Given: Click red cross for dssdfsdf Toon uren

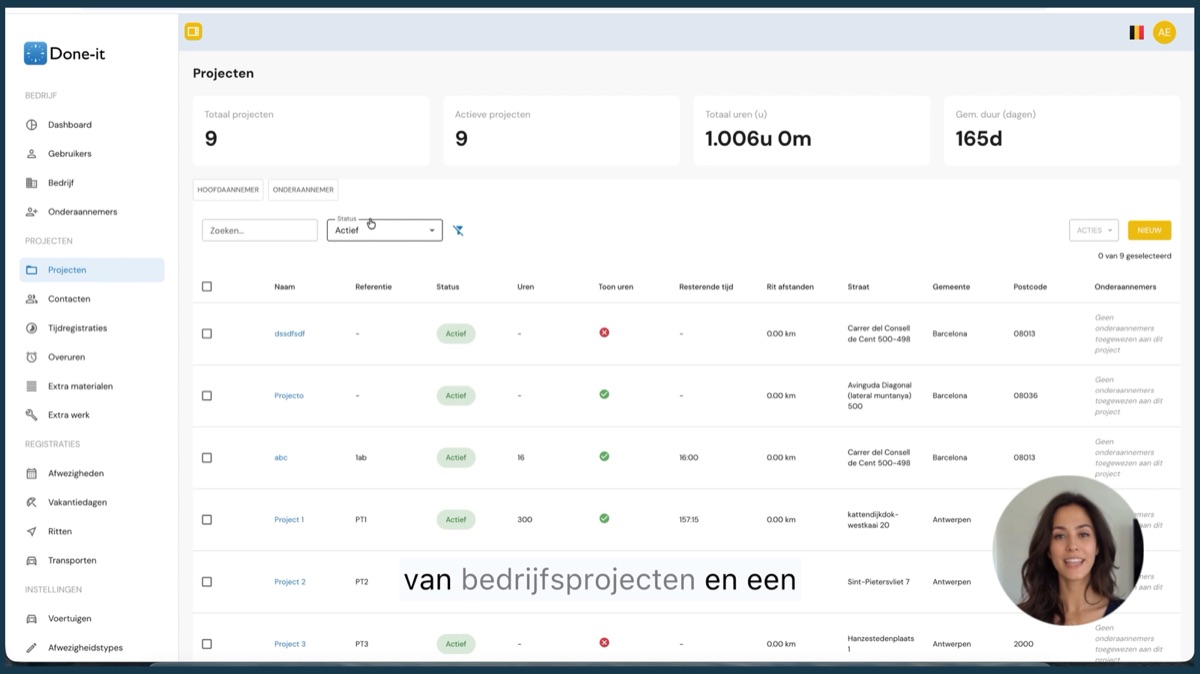Looking at the screenshot, I should click(x=604, y=332).
